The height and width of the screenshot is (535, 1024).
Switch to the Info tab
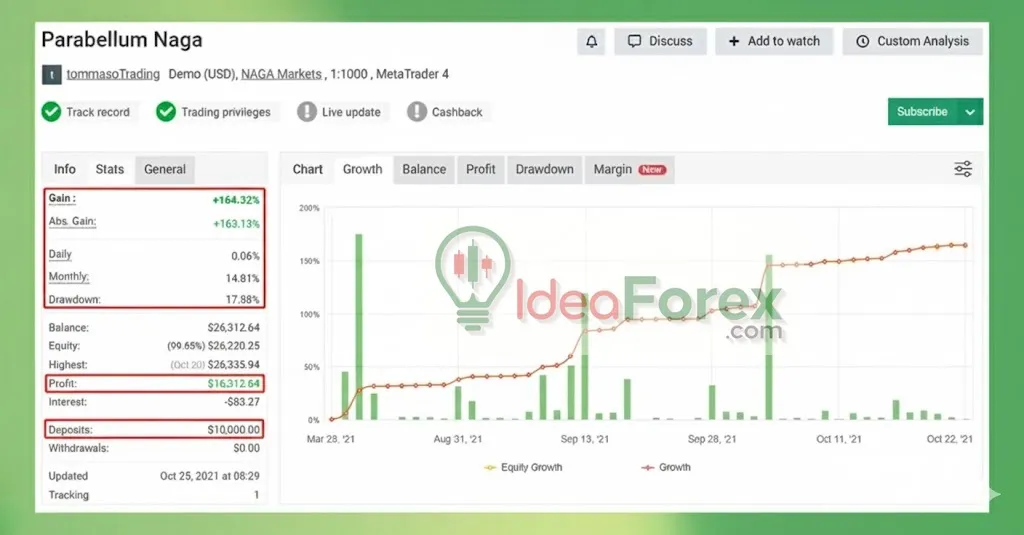click(x=65, y=169)
